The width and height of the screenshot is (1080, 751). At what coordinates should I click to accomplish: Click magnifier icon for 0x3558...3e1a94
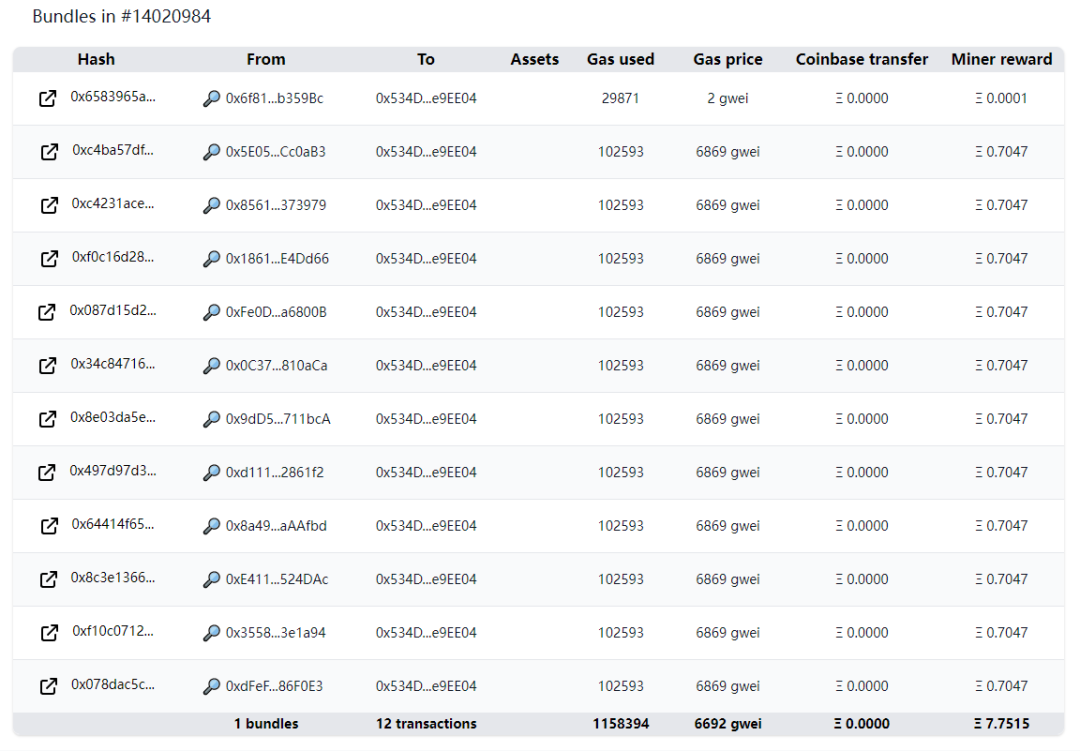(x=211, y=633)
